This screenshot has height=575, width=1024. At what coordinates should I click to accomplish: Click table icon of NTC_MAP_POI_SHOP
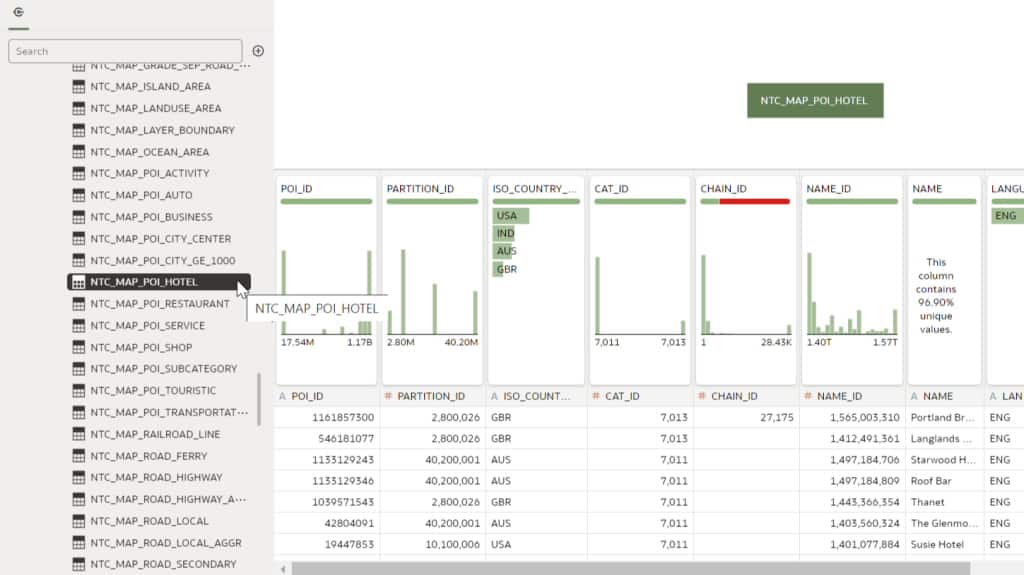78,347
